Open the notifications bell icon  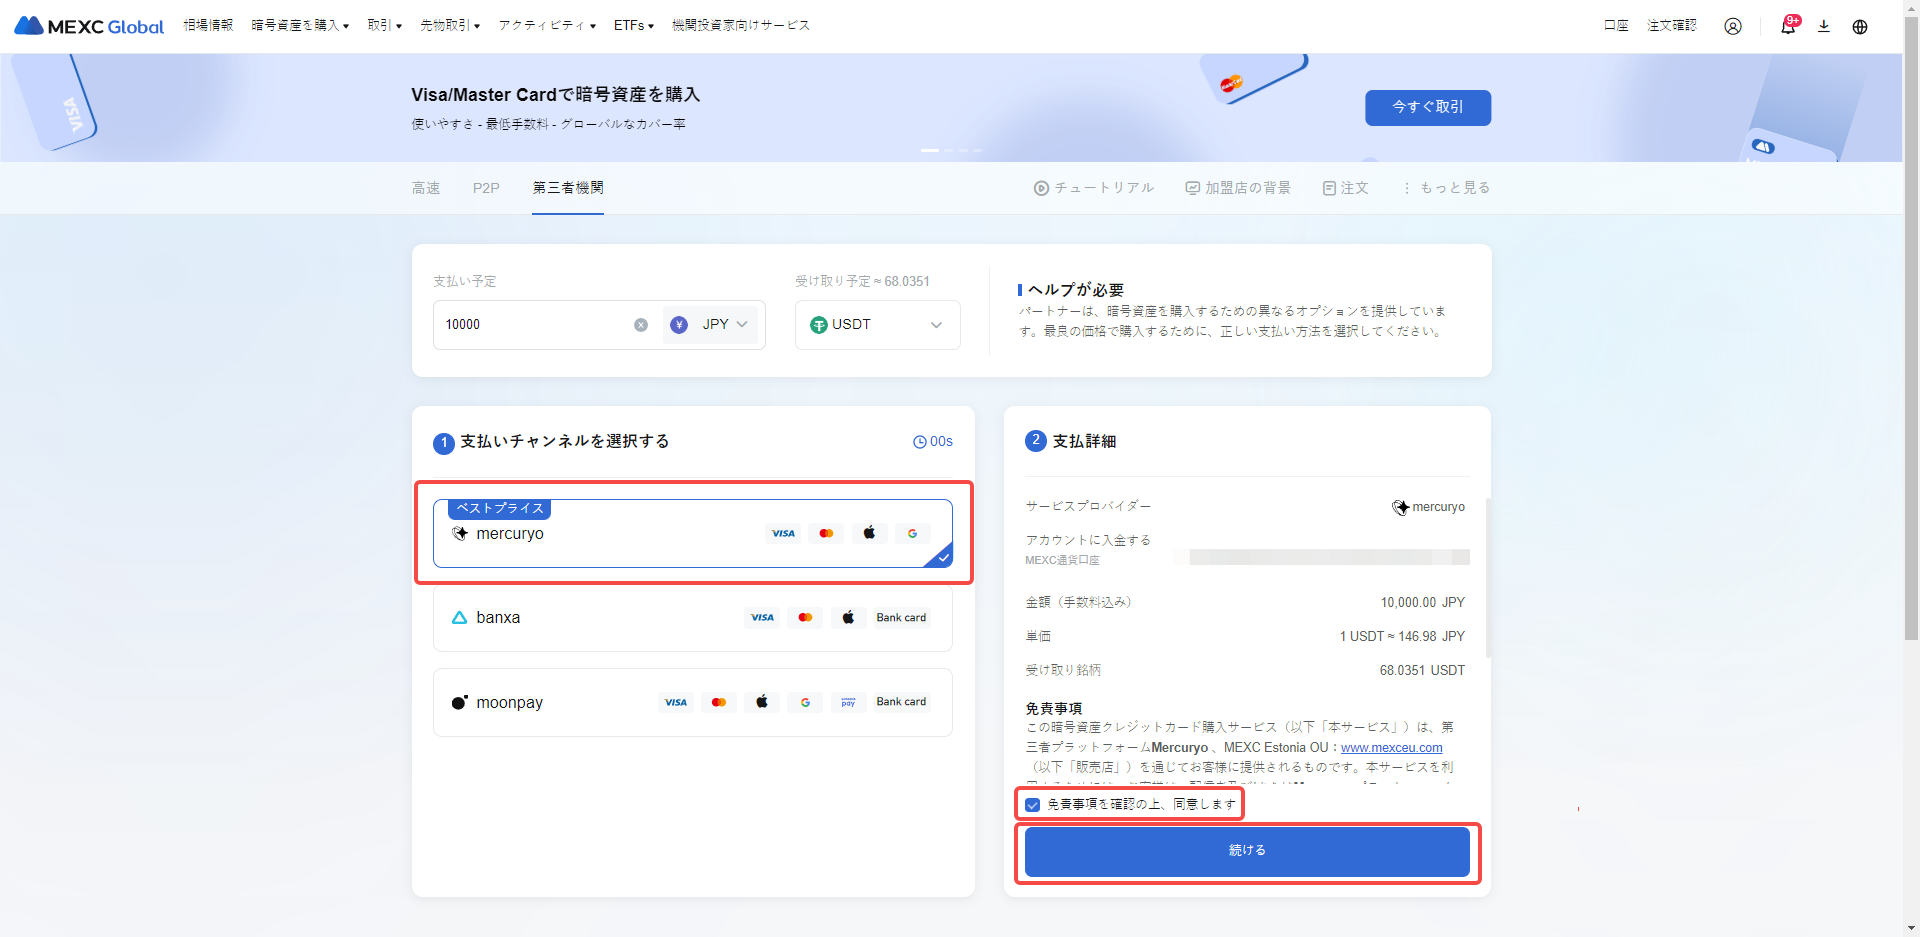1787,26
